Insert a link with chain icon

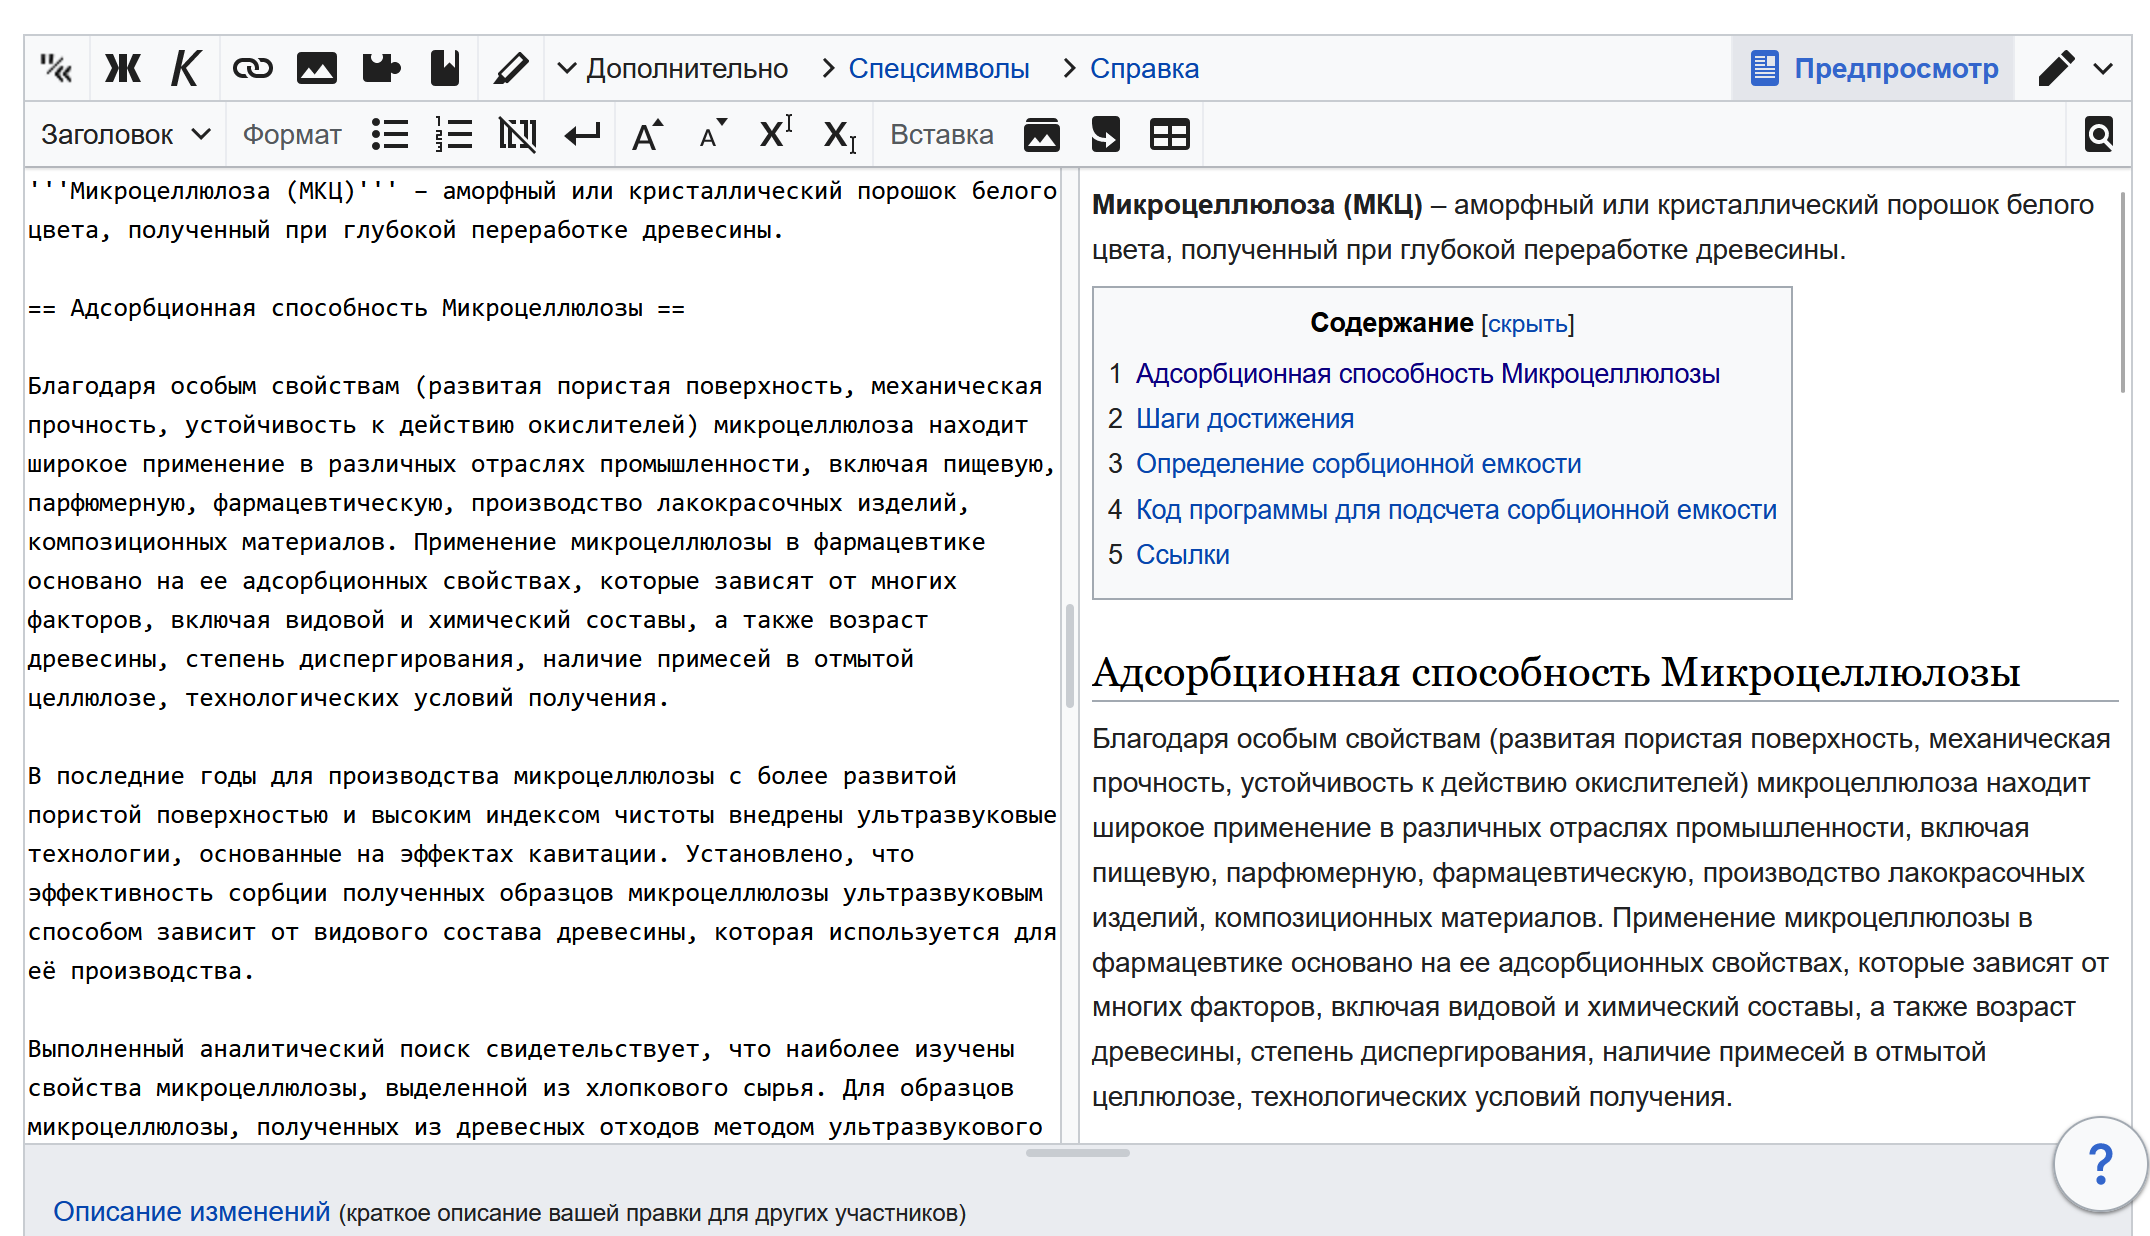(252, 68)
